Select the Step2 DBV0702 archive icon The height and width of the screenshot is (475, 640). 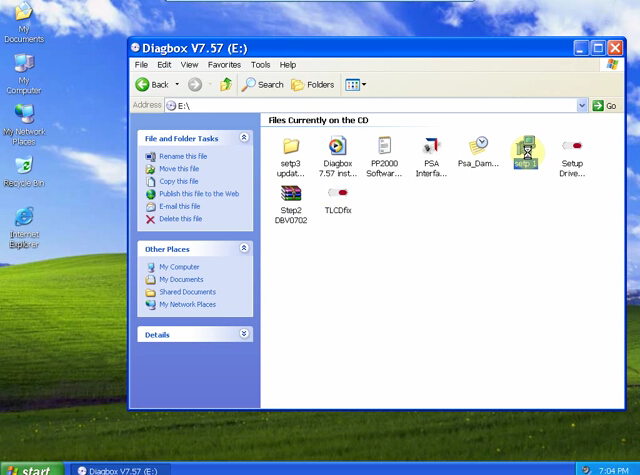(291, 193)
